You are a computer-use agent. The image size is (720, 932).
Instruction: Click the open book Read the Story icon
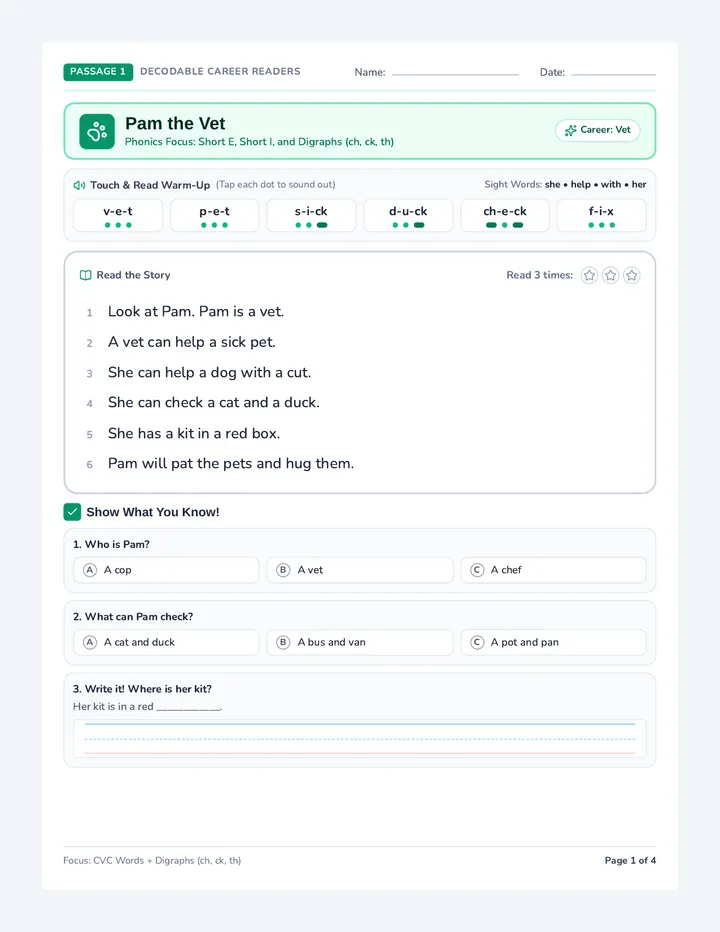tap(86, 275)
